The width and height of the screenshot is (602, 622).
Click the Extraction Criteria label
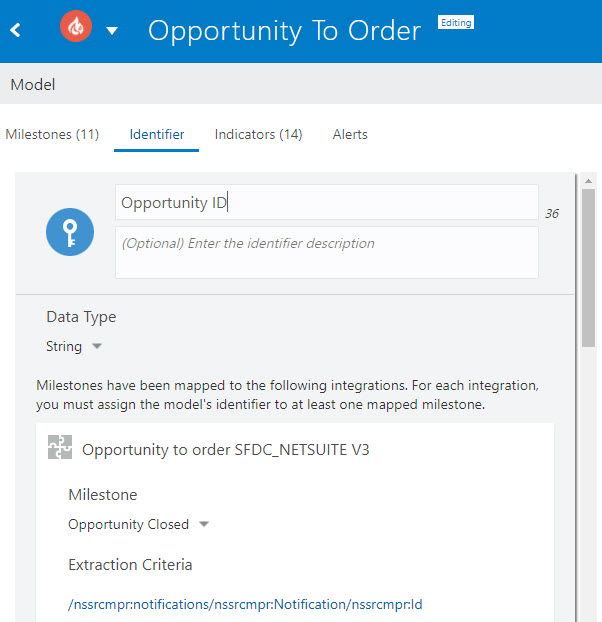point(130,564)
